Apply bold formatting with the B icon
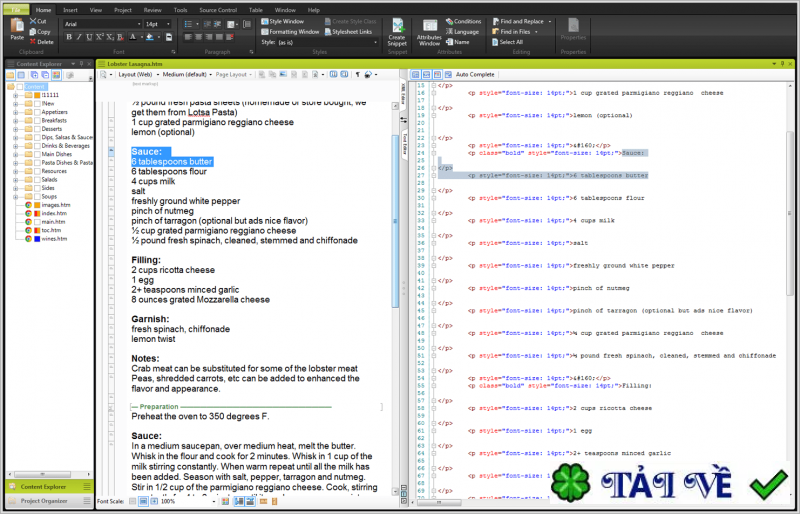Viewport: 800px width, 514px height. (x=69, y=37)
